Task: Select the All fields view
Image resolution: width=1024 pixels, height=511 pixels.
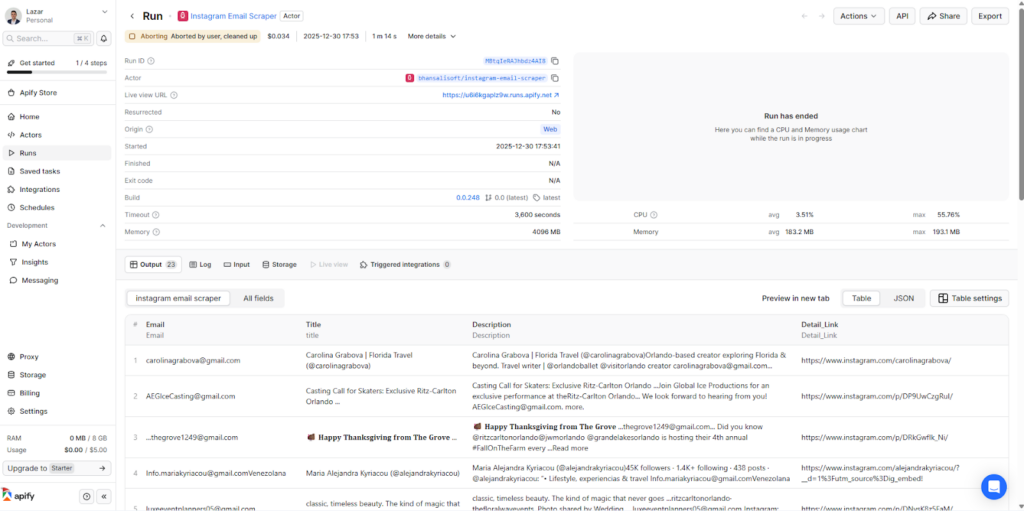Action: click(258, 298)
